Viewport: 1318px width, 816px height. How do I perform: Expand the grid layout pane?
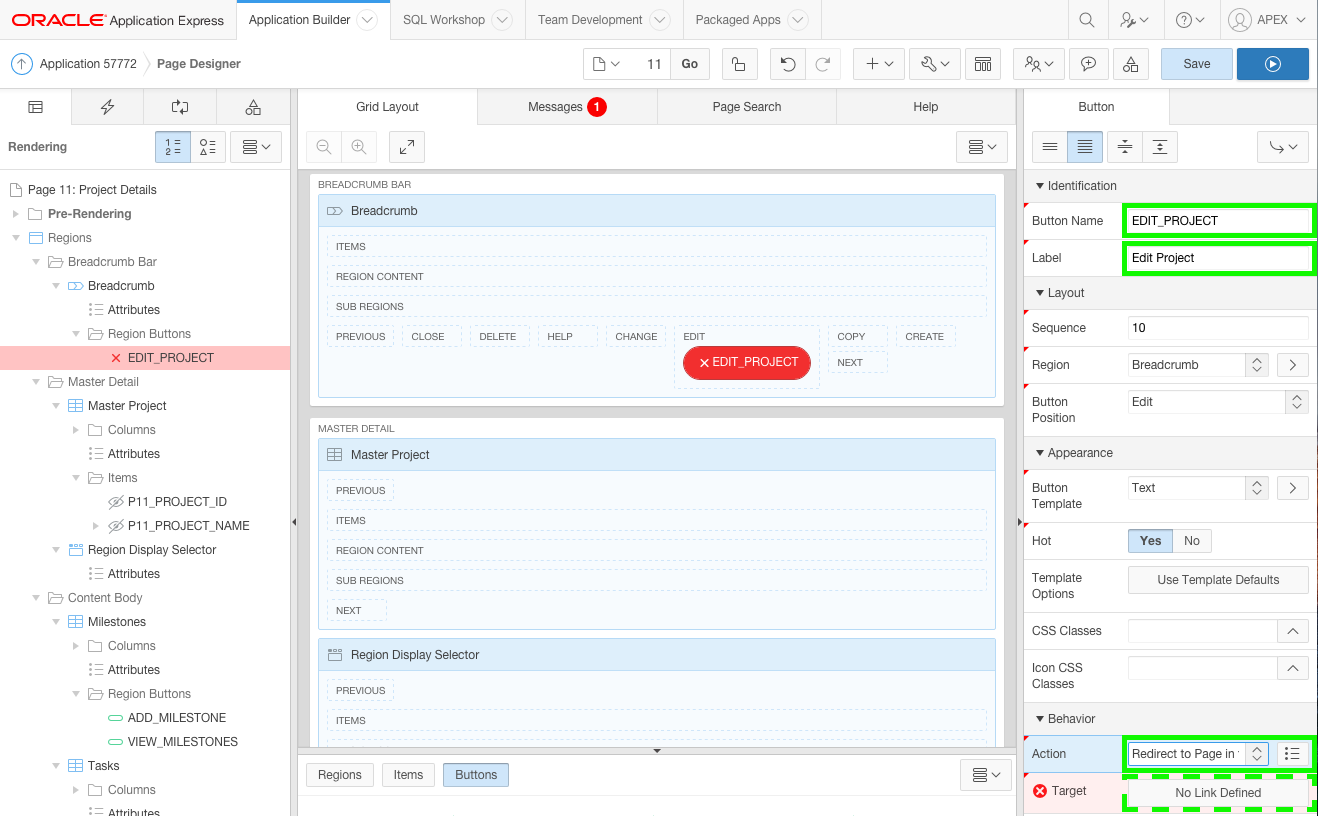(407, 147)
